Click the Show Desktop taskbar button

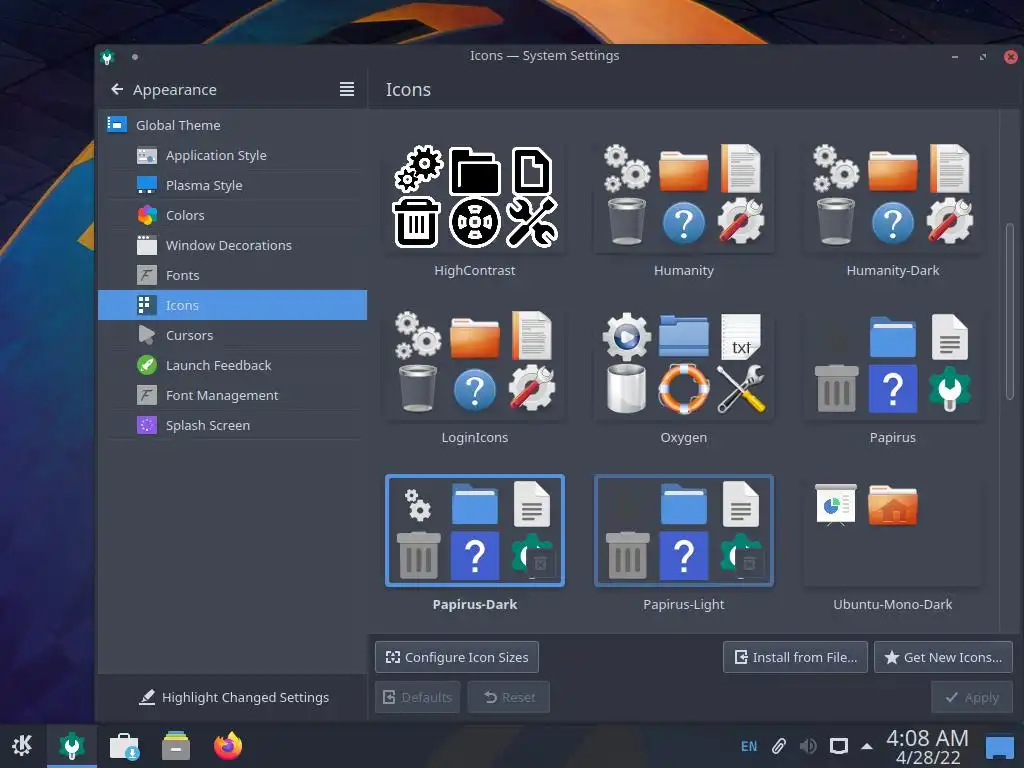coord(999,746)
